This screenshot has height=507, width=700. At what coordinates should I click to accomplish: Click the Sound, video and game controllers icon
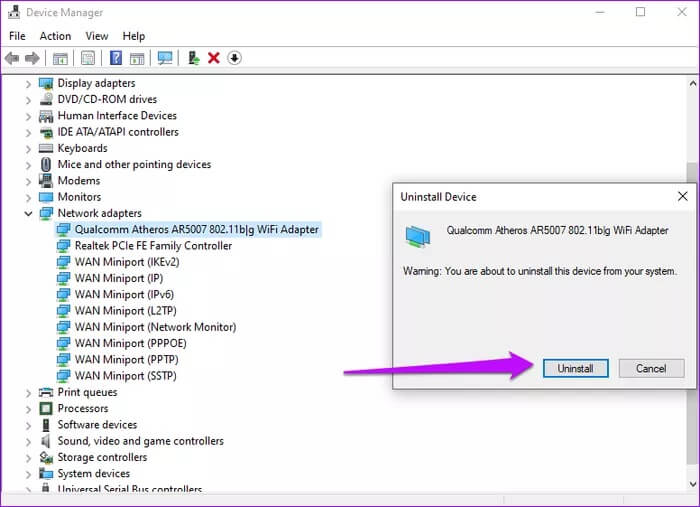pos(46,441)
